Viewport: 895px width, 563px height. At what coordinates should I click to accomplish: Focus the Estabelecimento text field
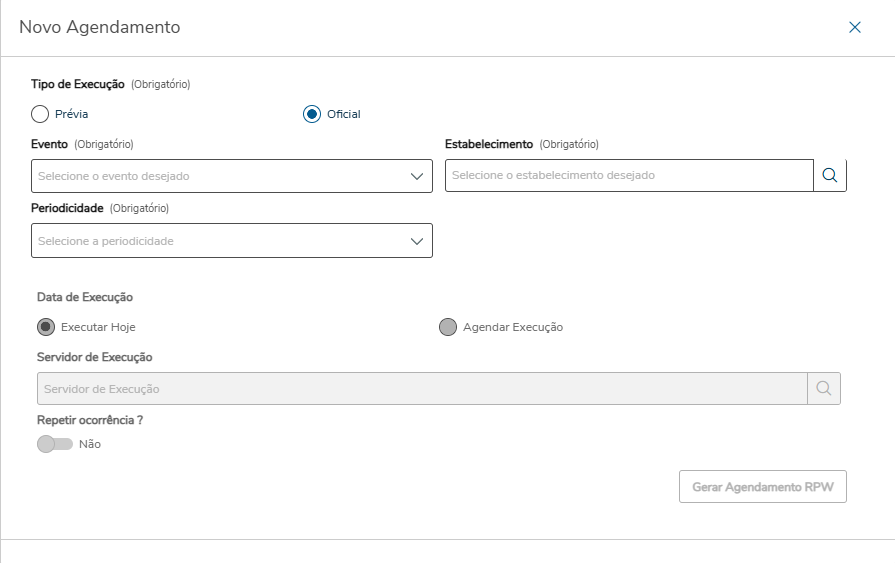coord(628,175)
